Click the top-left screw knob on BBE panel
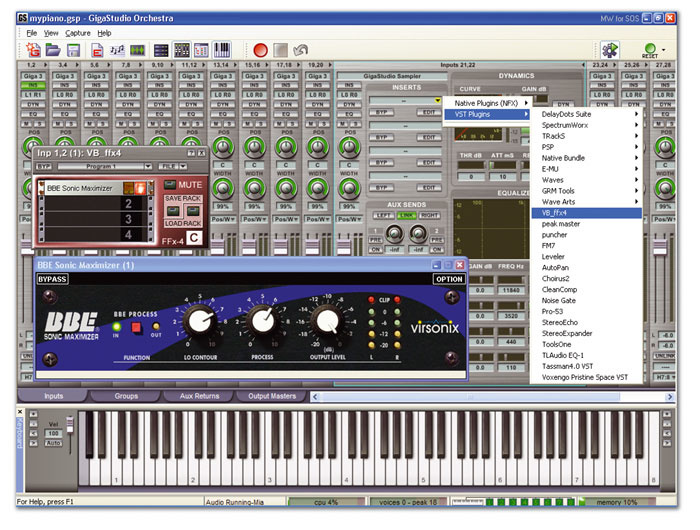 tap(49, 296)
